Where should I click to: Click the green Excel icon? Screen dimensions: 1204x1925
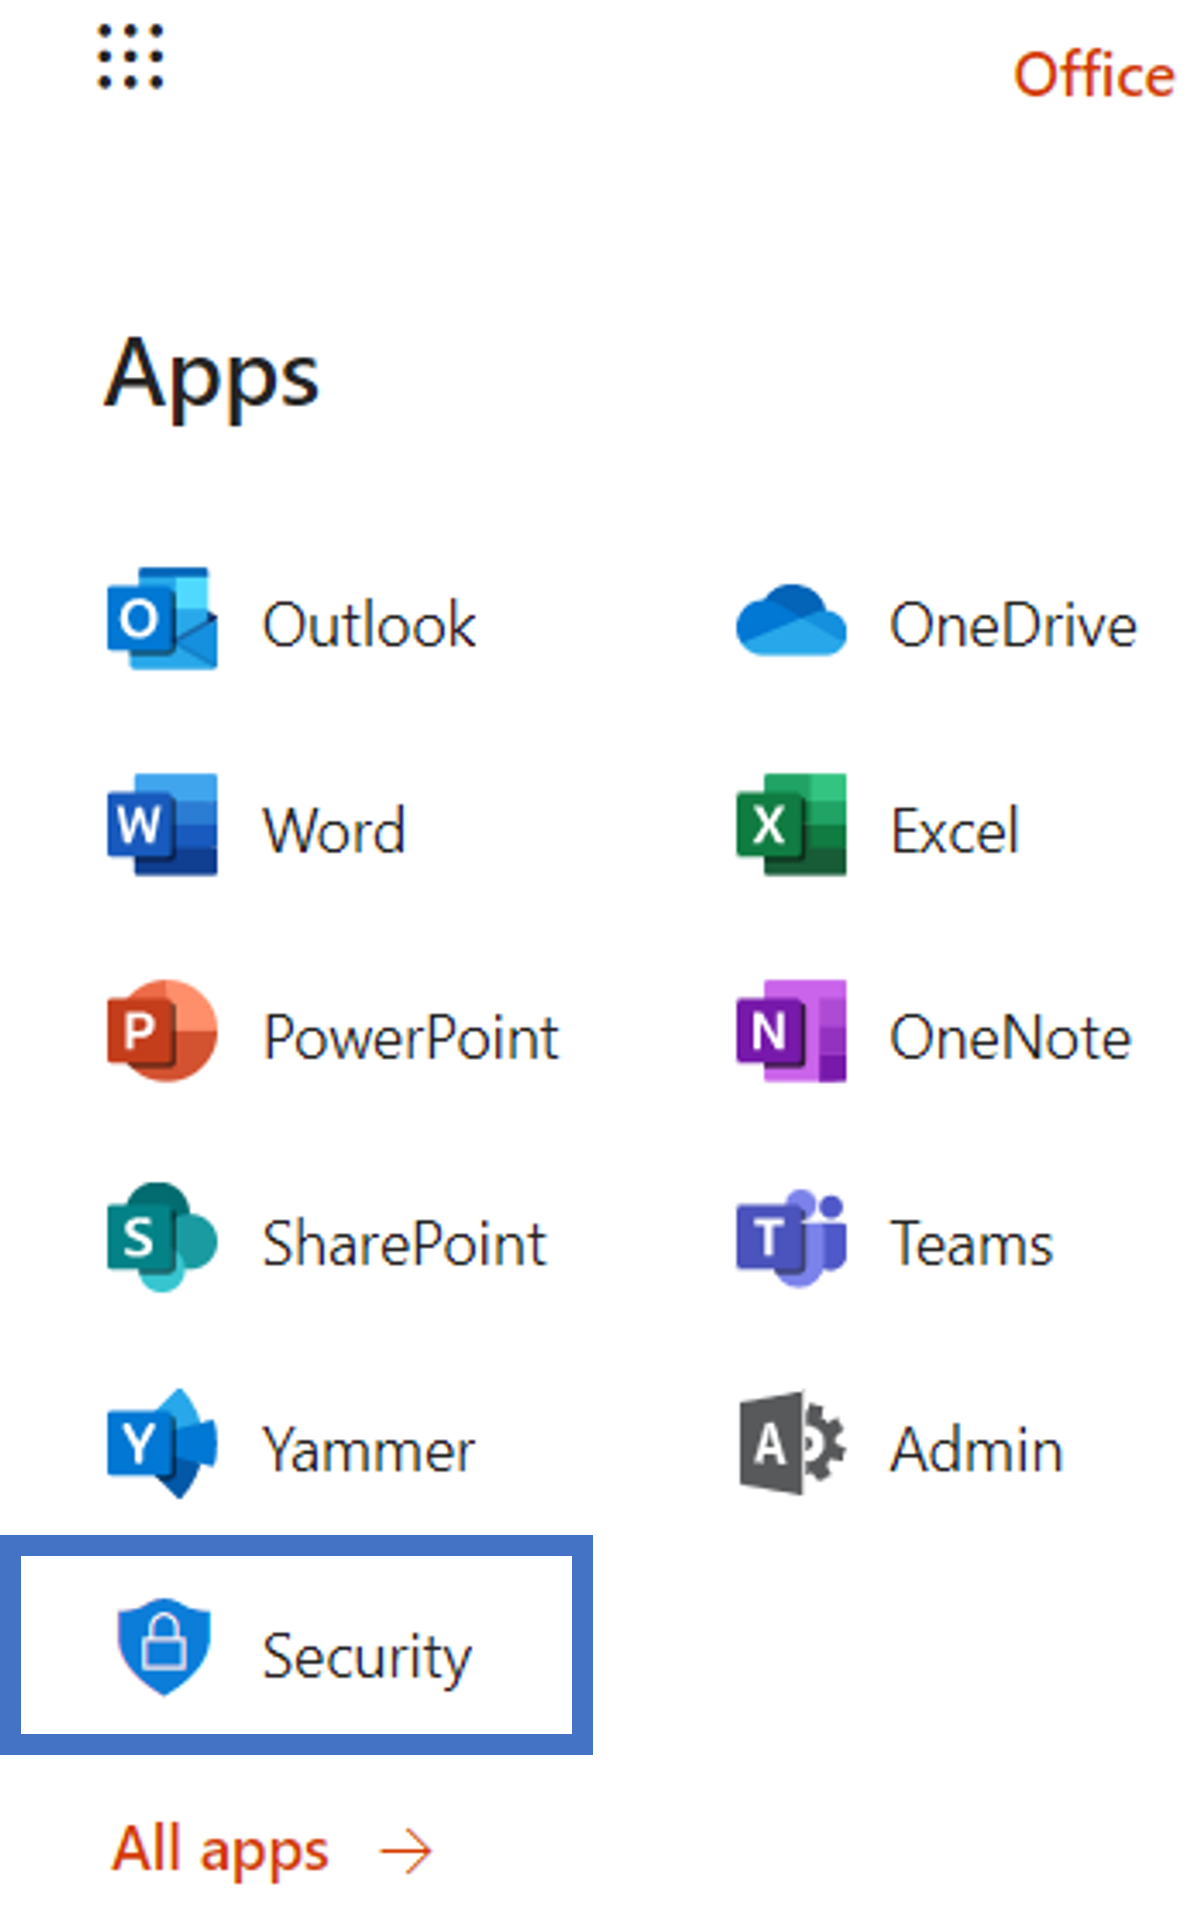pyautogui.click(x=790, y=825)
